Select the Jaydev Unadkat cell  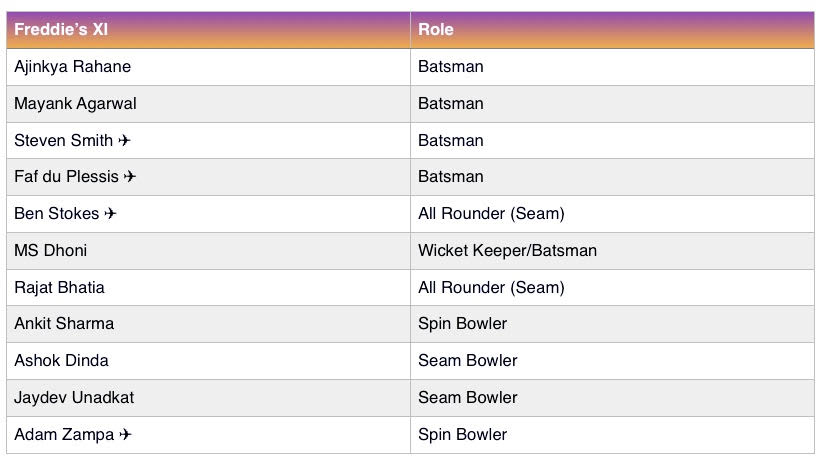209,398
